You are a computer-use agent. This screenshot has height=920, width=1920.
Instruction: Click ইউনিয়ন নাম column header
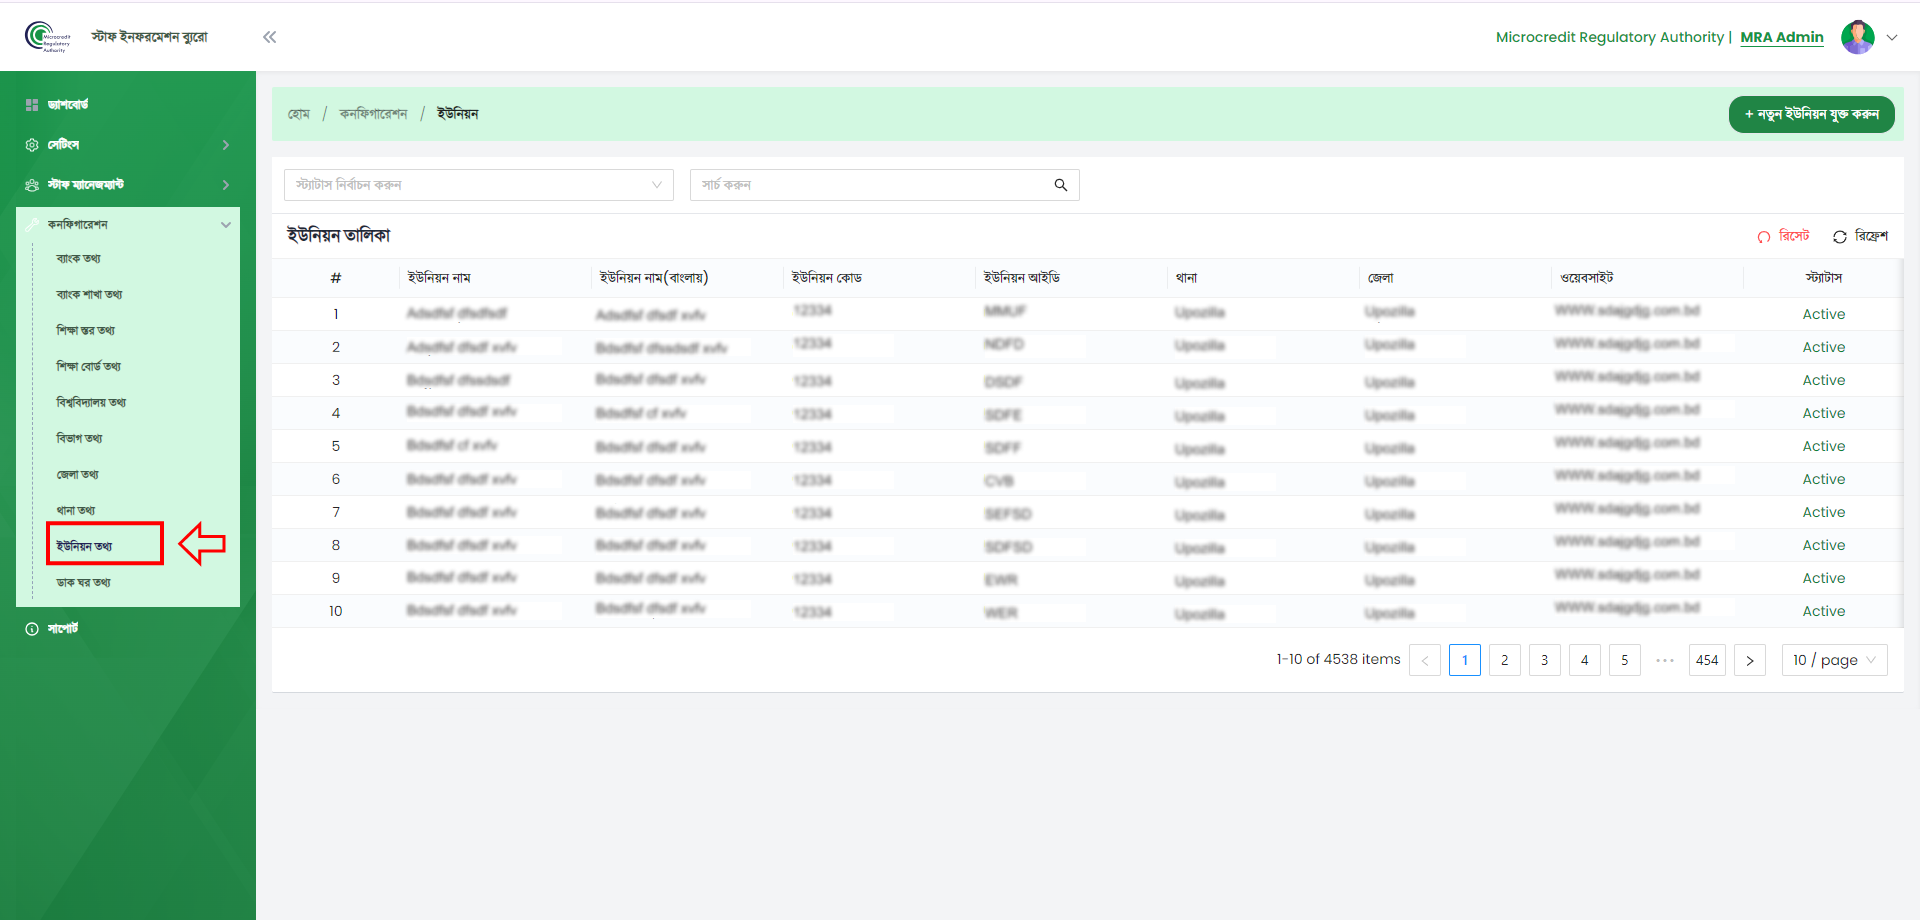[439, 278]
